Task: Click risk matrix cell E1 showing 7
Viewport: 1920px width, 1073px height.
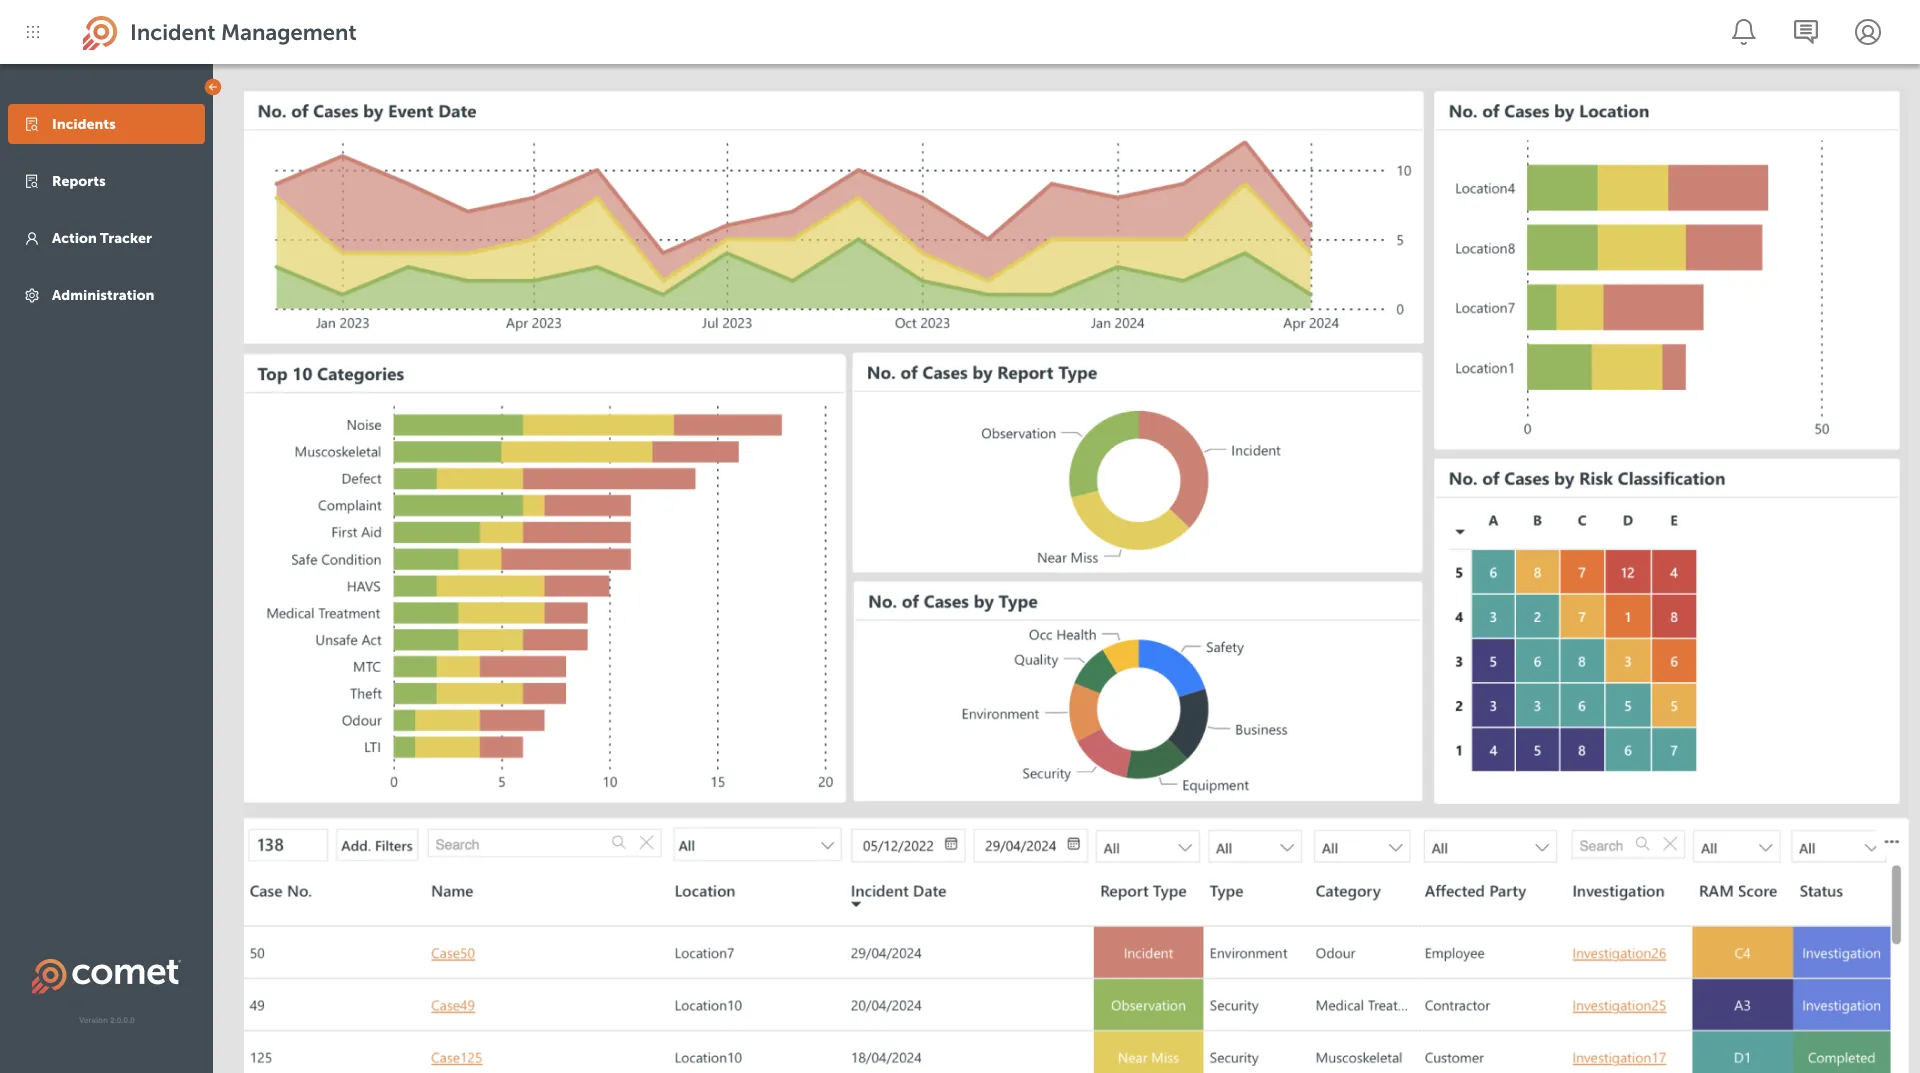Action: [x=1674, y=750]
